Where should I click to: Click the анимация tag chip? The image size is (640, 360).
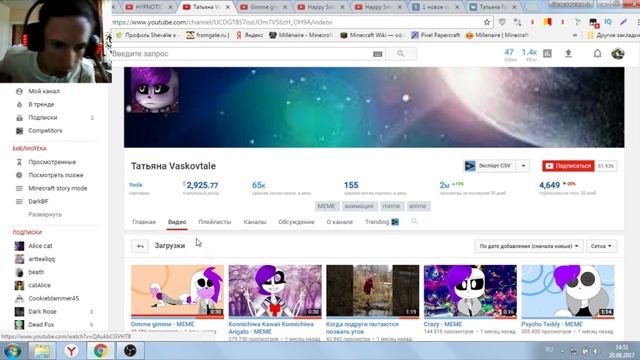359,206
